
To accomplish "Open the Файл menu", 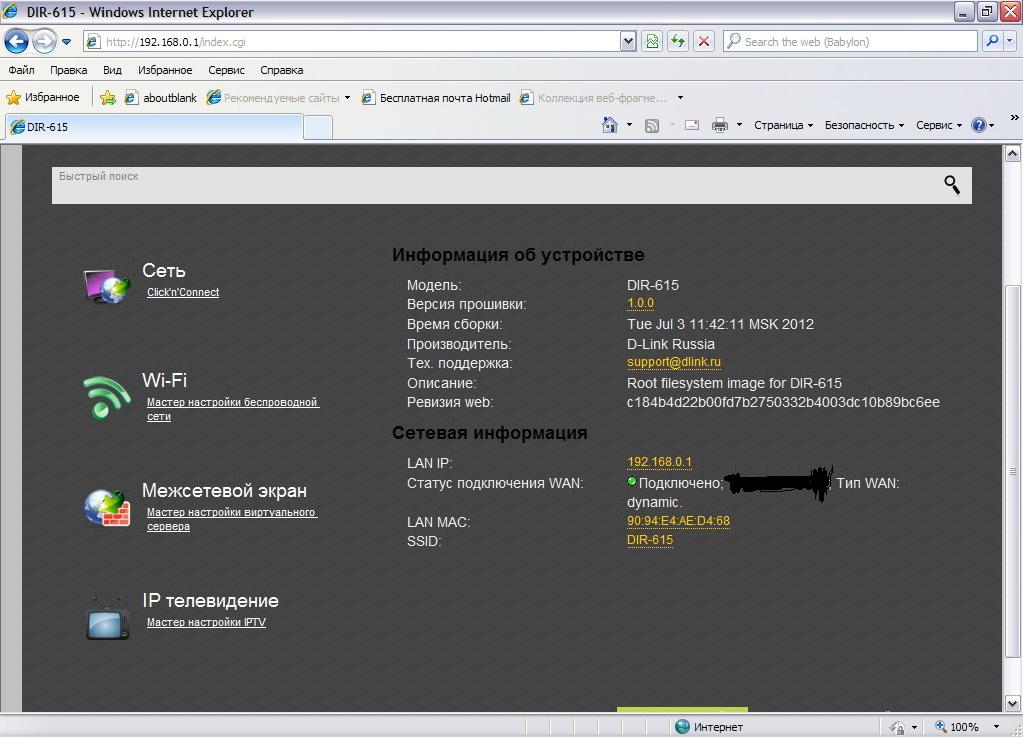I will pos(21,70).
